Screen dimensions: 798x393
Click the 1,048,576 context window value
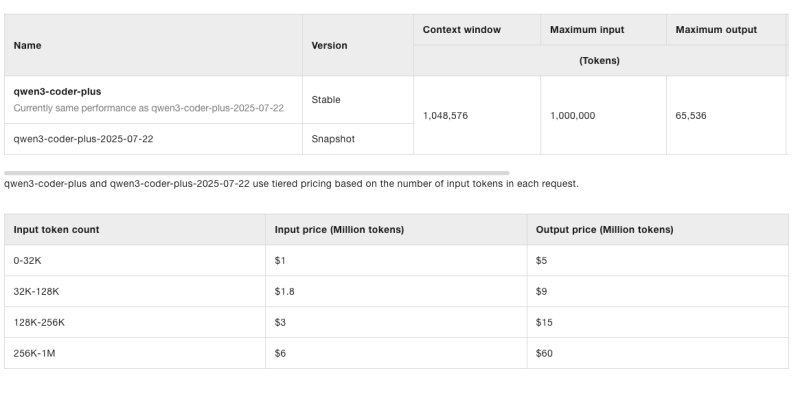click(445, 116)
